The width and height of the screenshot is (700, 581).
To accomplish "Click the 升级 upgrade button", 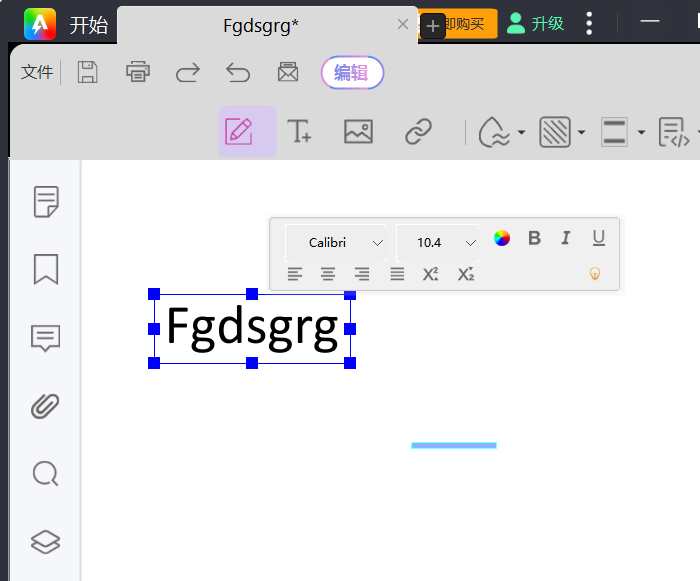I will tap(536, 24).
